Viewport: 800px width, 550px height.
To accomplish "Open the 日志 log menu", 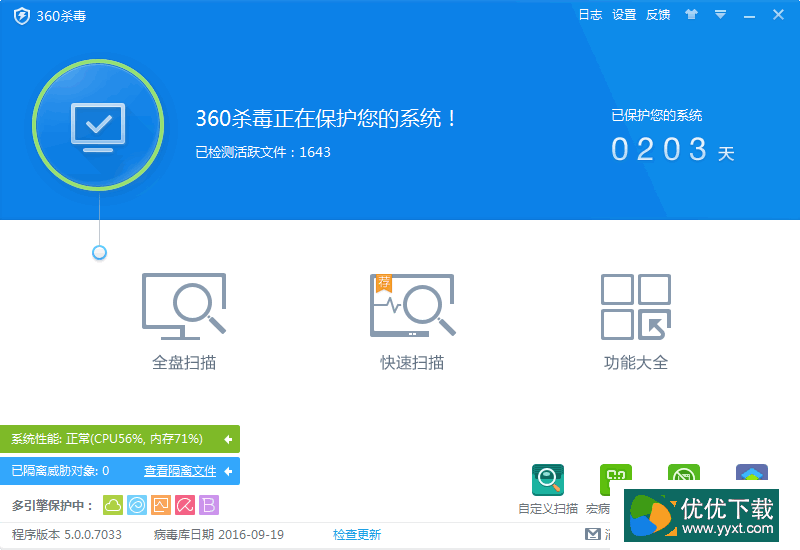I will pos(590,15).
